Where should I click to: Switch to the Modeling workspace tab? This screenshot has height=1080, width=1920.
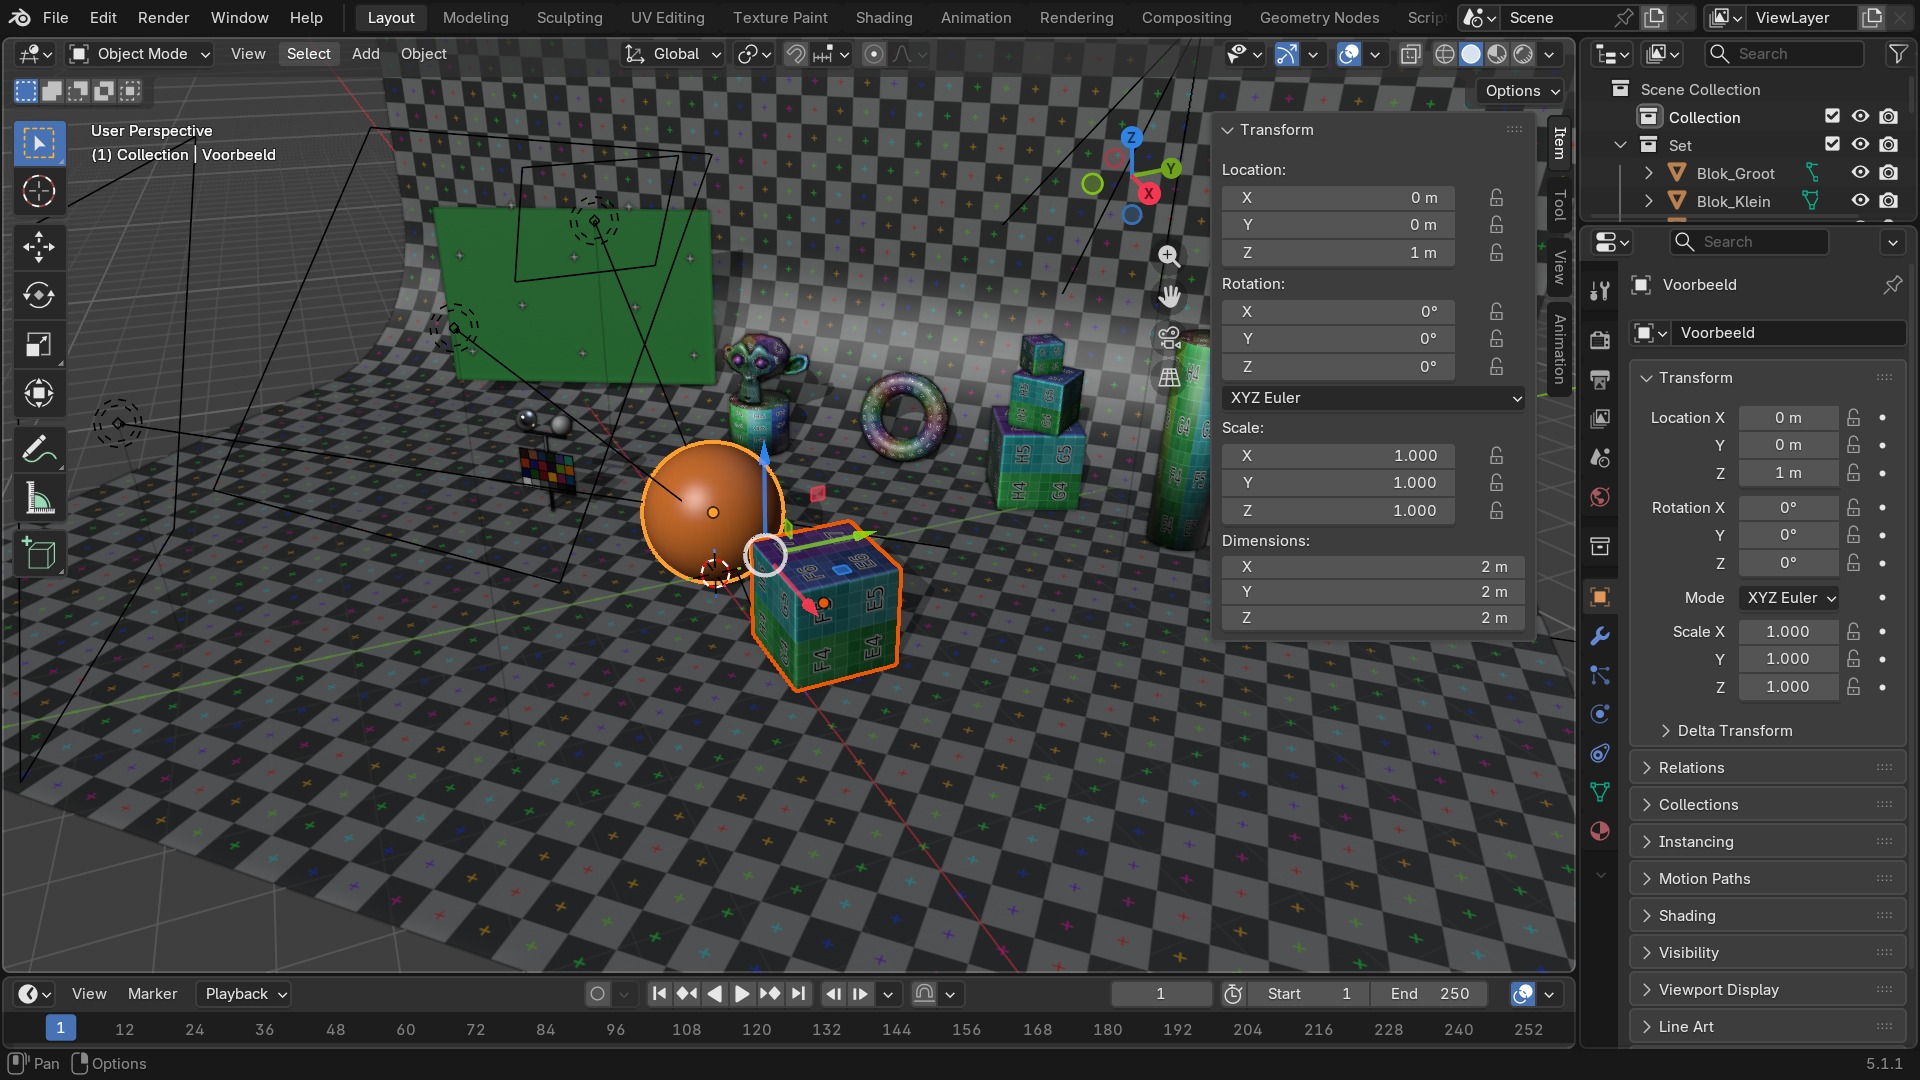(475, 18)
